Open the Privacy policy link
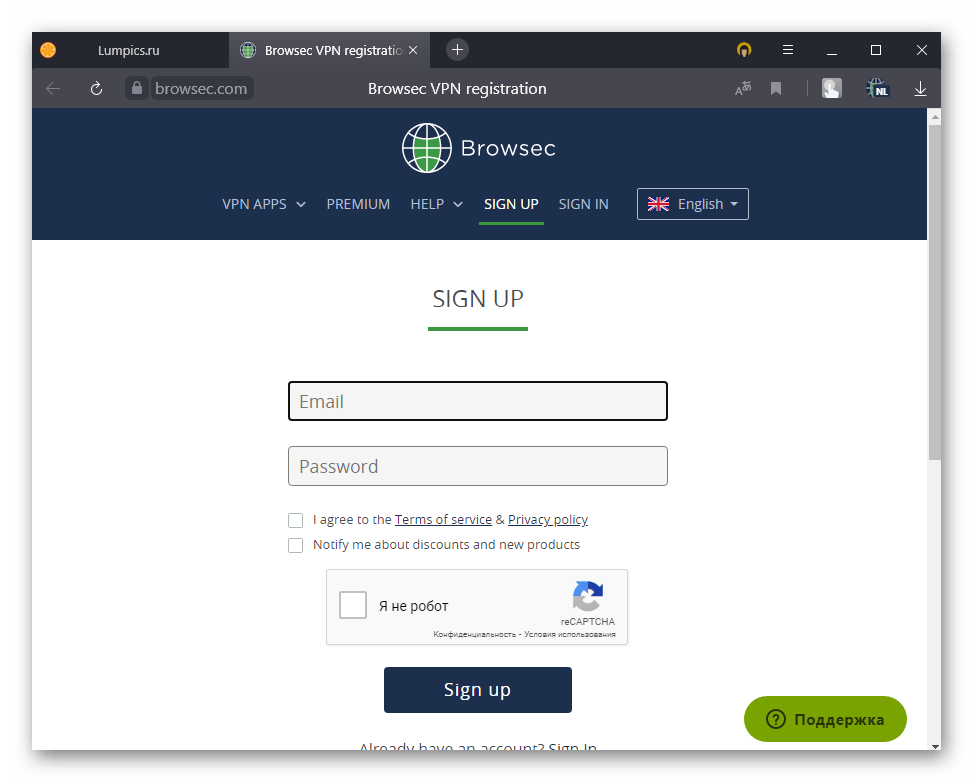This screenshot has height=782, width=973. pyautogui.click(x=548, y=519)
